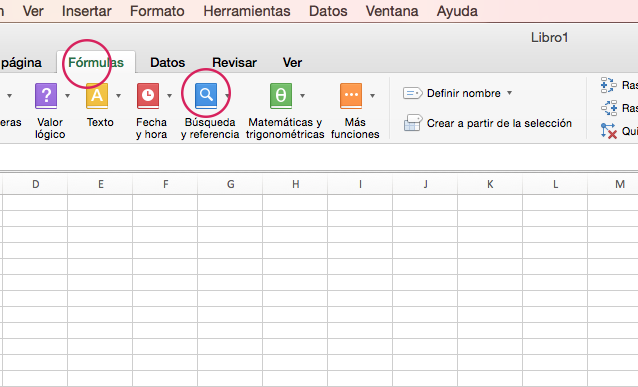638x387 pixels.
Task: Open Matemáticas y trigonométricas functions
Action: pos(281,96)
